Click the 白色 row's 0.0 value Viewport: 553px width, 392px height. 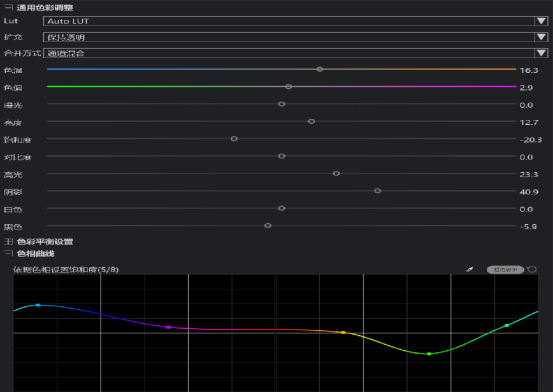(x=526, y=209)
